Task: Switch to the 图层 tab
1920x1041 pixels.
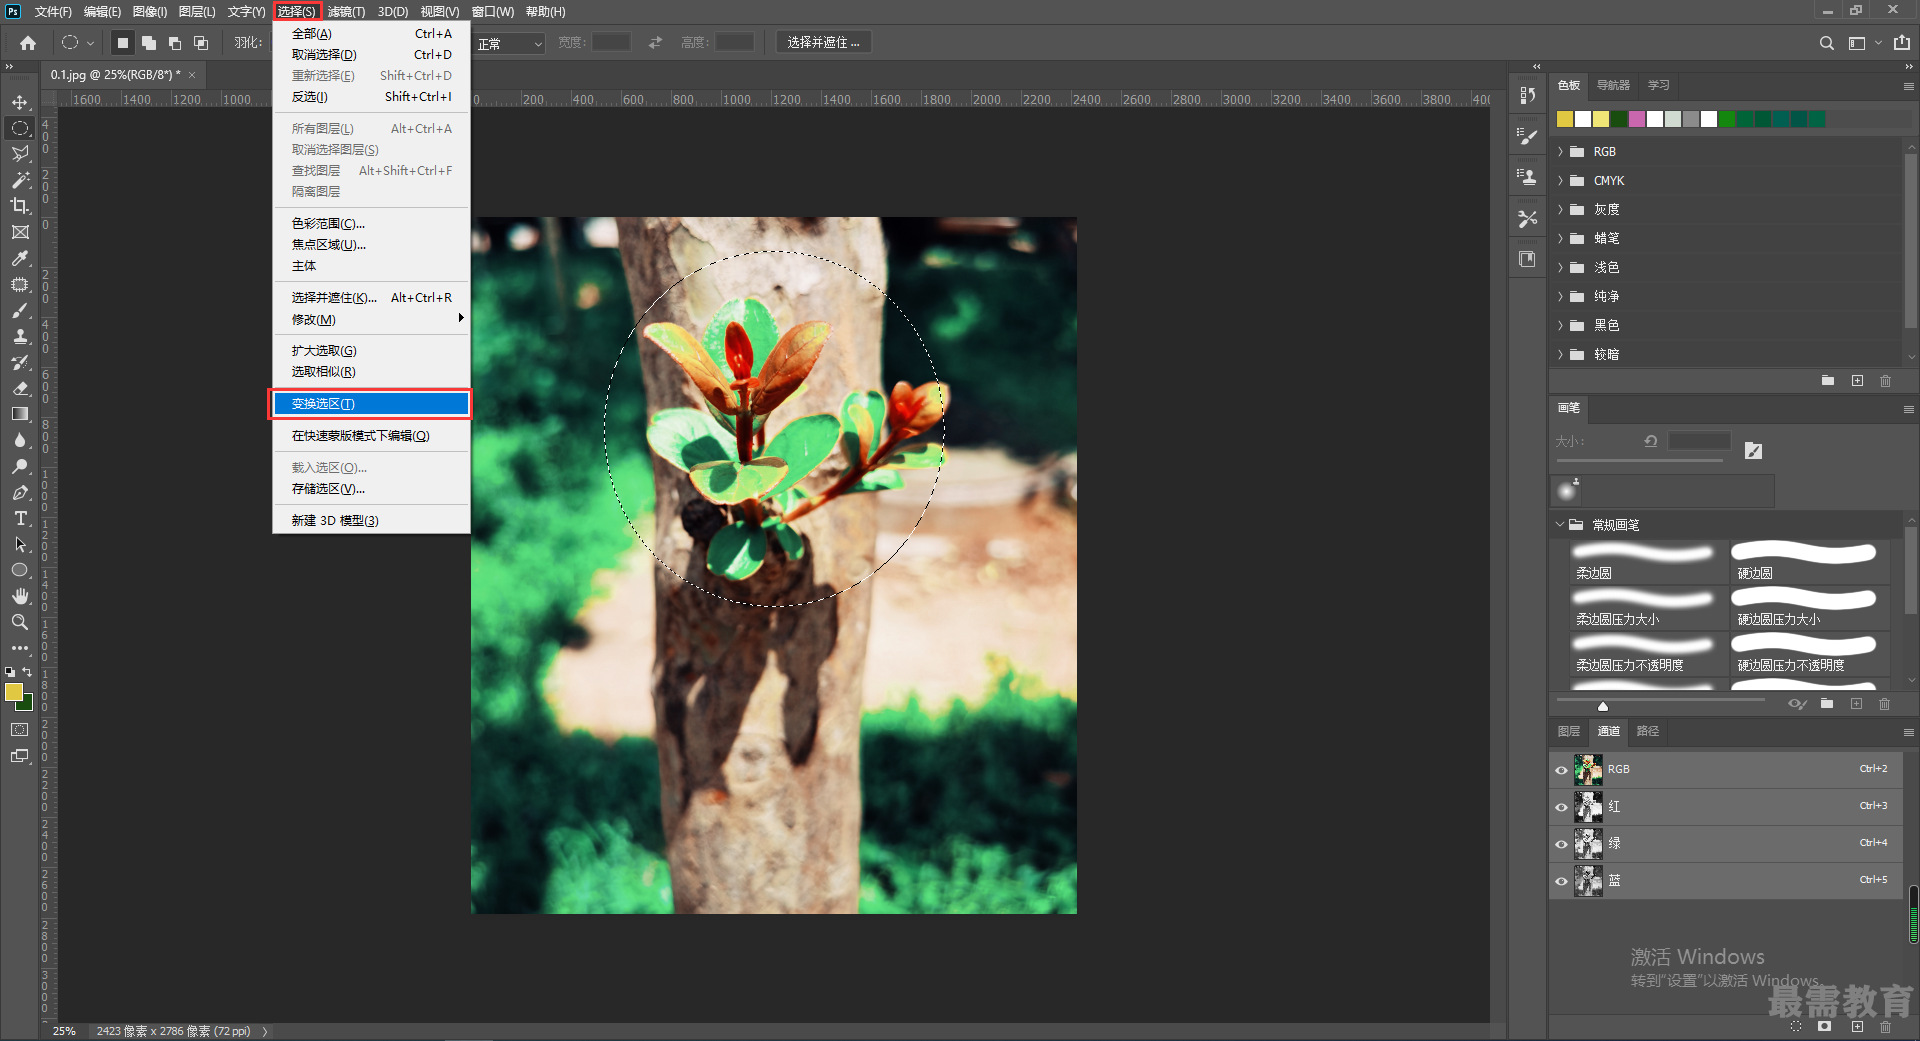Action: pos(1569,732)
